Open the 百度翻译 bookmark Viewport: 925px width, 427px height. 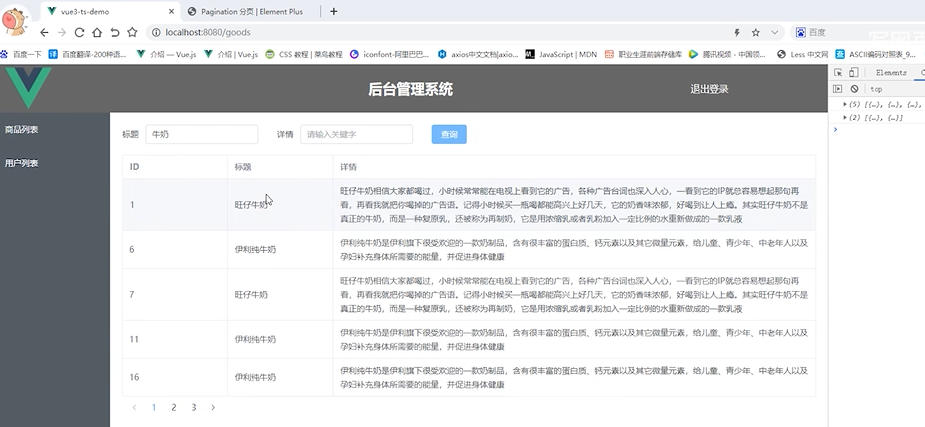(x=87, y=54)
